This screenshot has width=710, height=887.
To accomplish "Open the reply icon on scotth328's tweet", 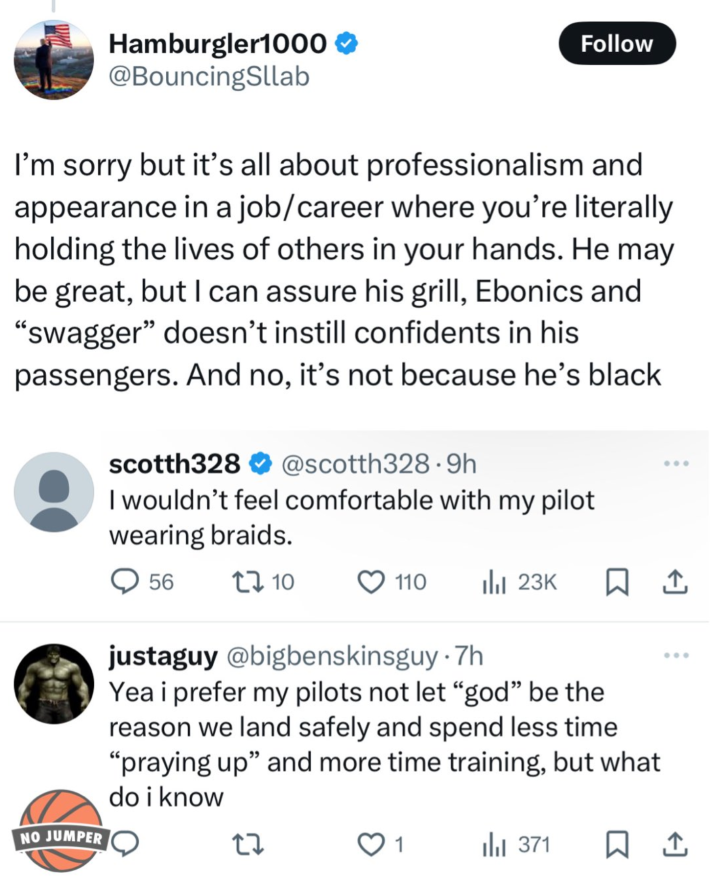I will point(123,581).
